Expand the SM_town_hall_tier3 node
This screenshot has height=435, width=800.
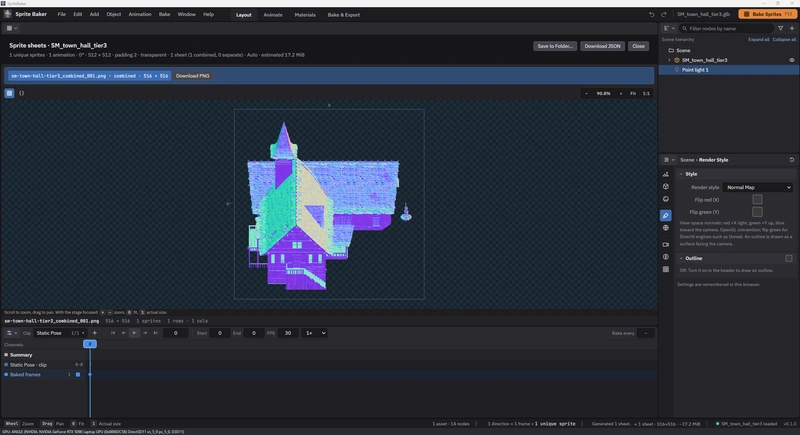(x=669, y=60)
